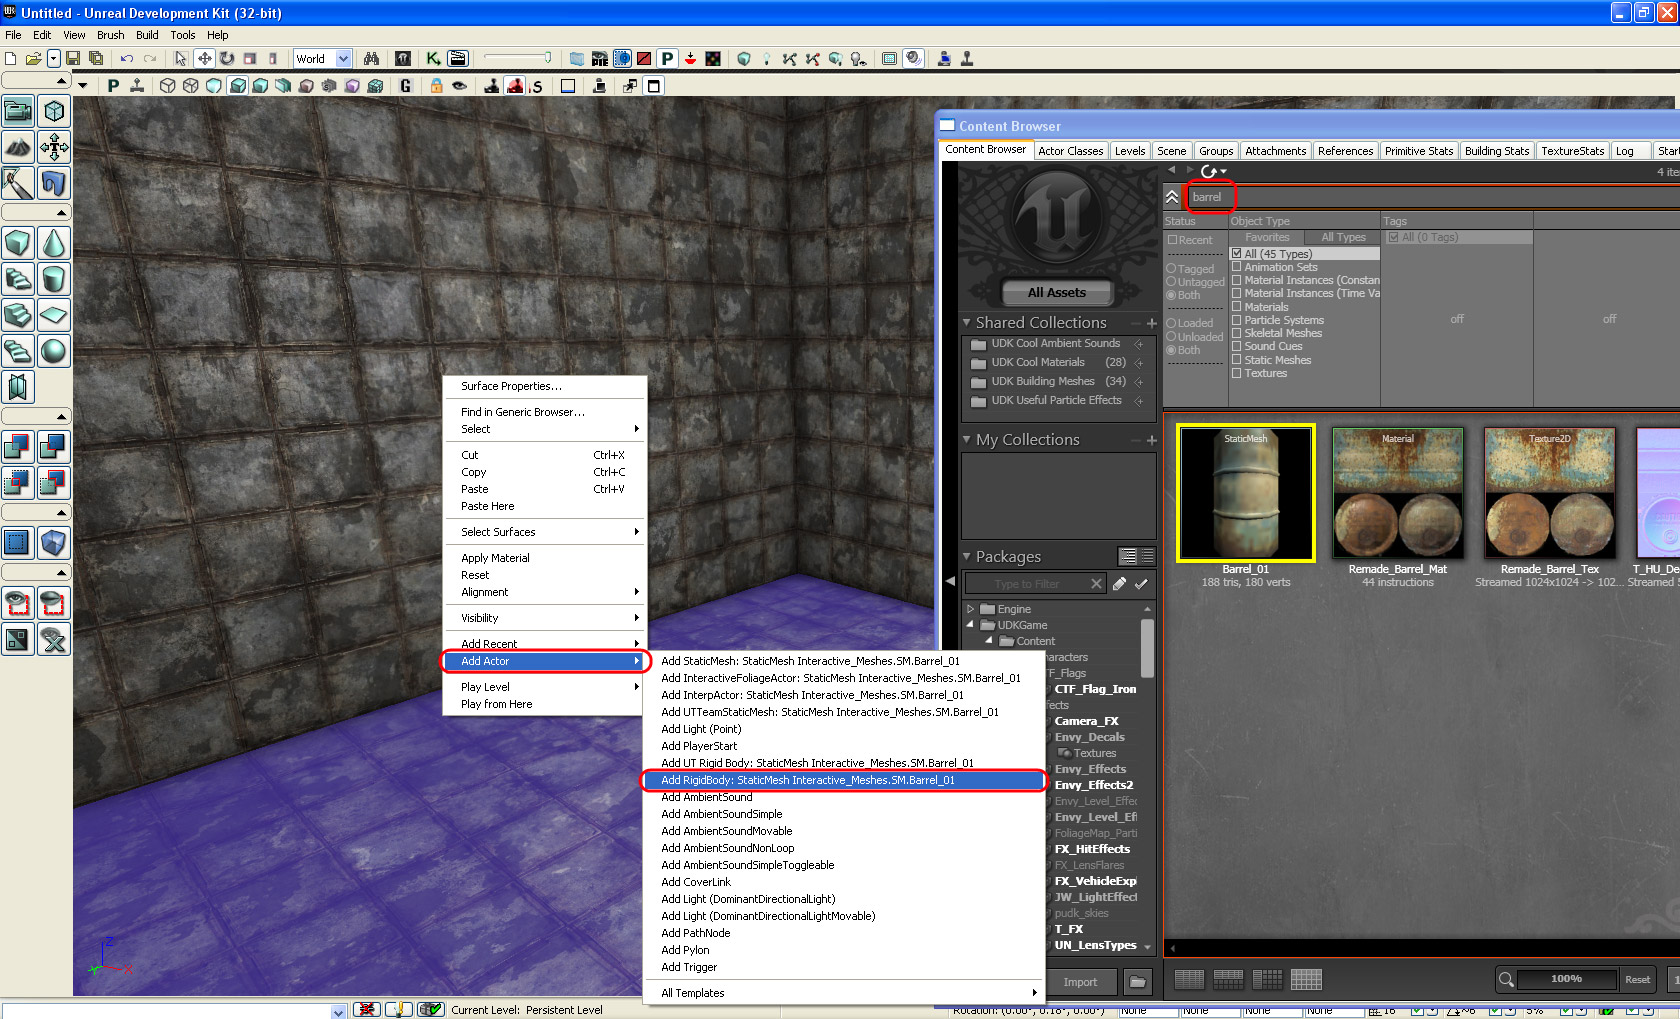This screenshot has width=1680, height=1019.
Task: Open the Brush menu
Action: pyautogui.click(x=110, y=35)
